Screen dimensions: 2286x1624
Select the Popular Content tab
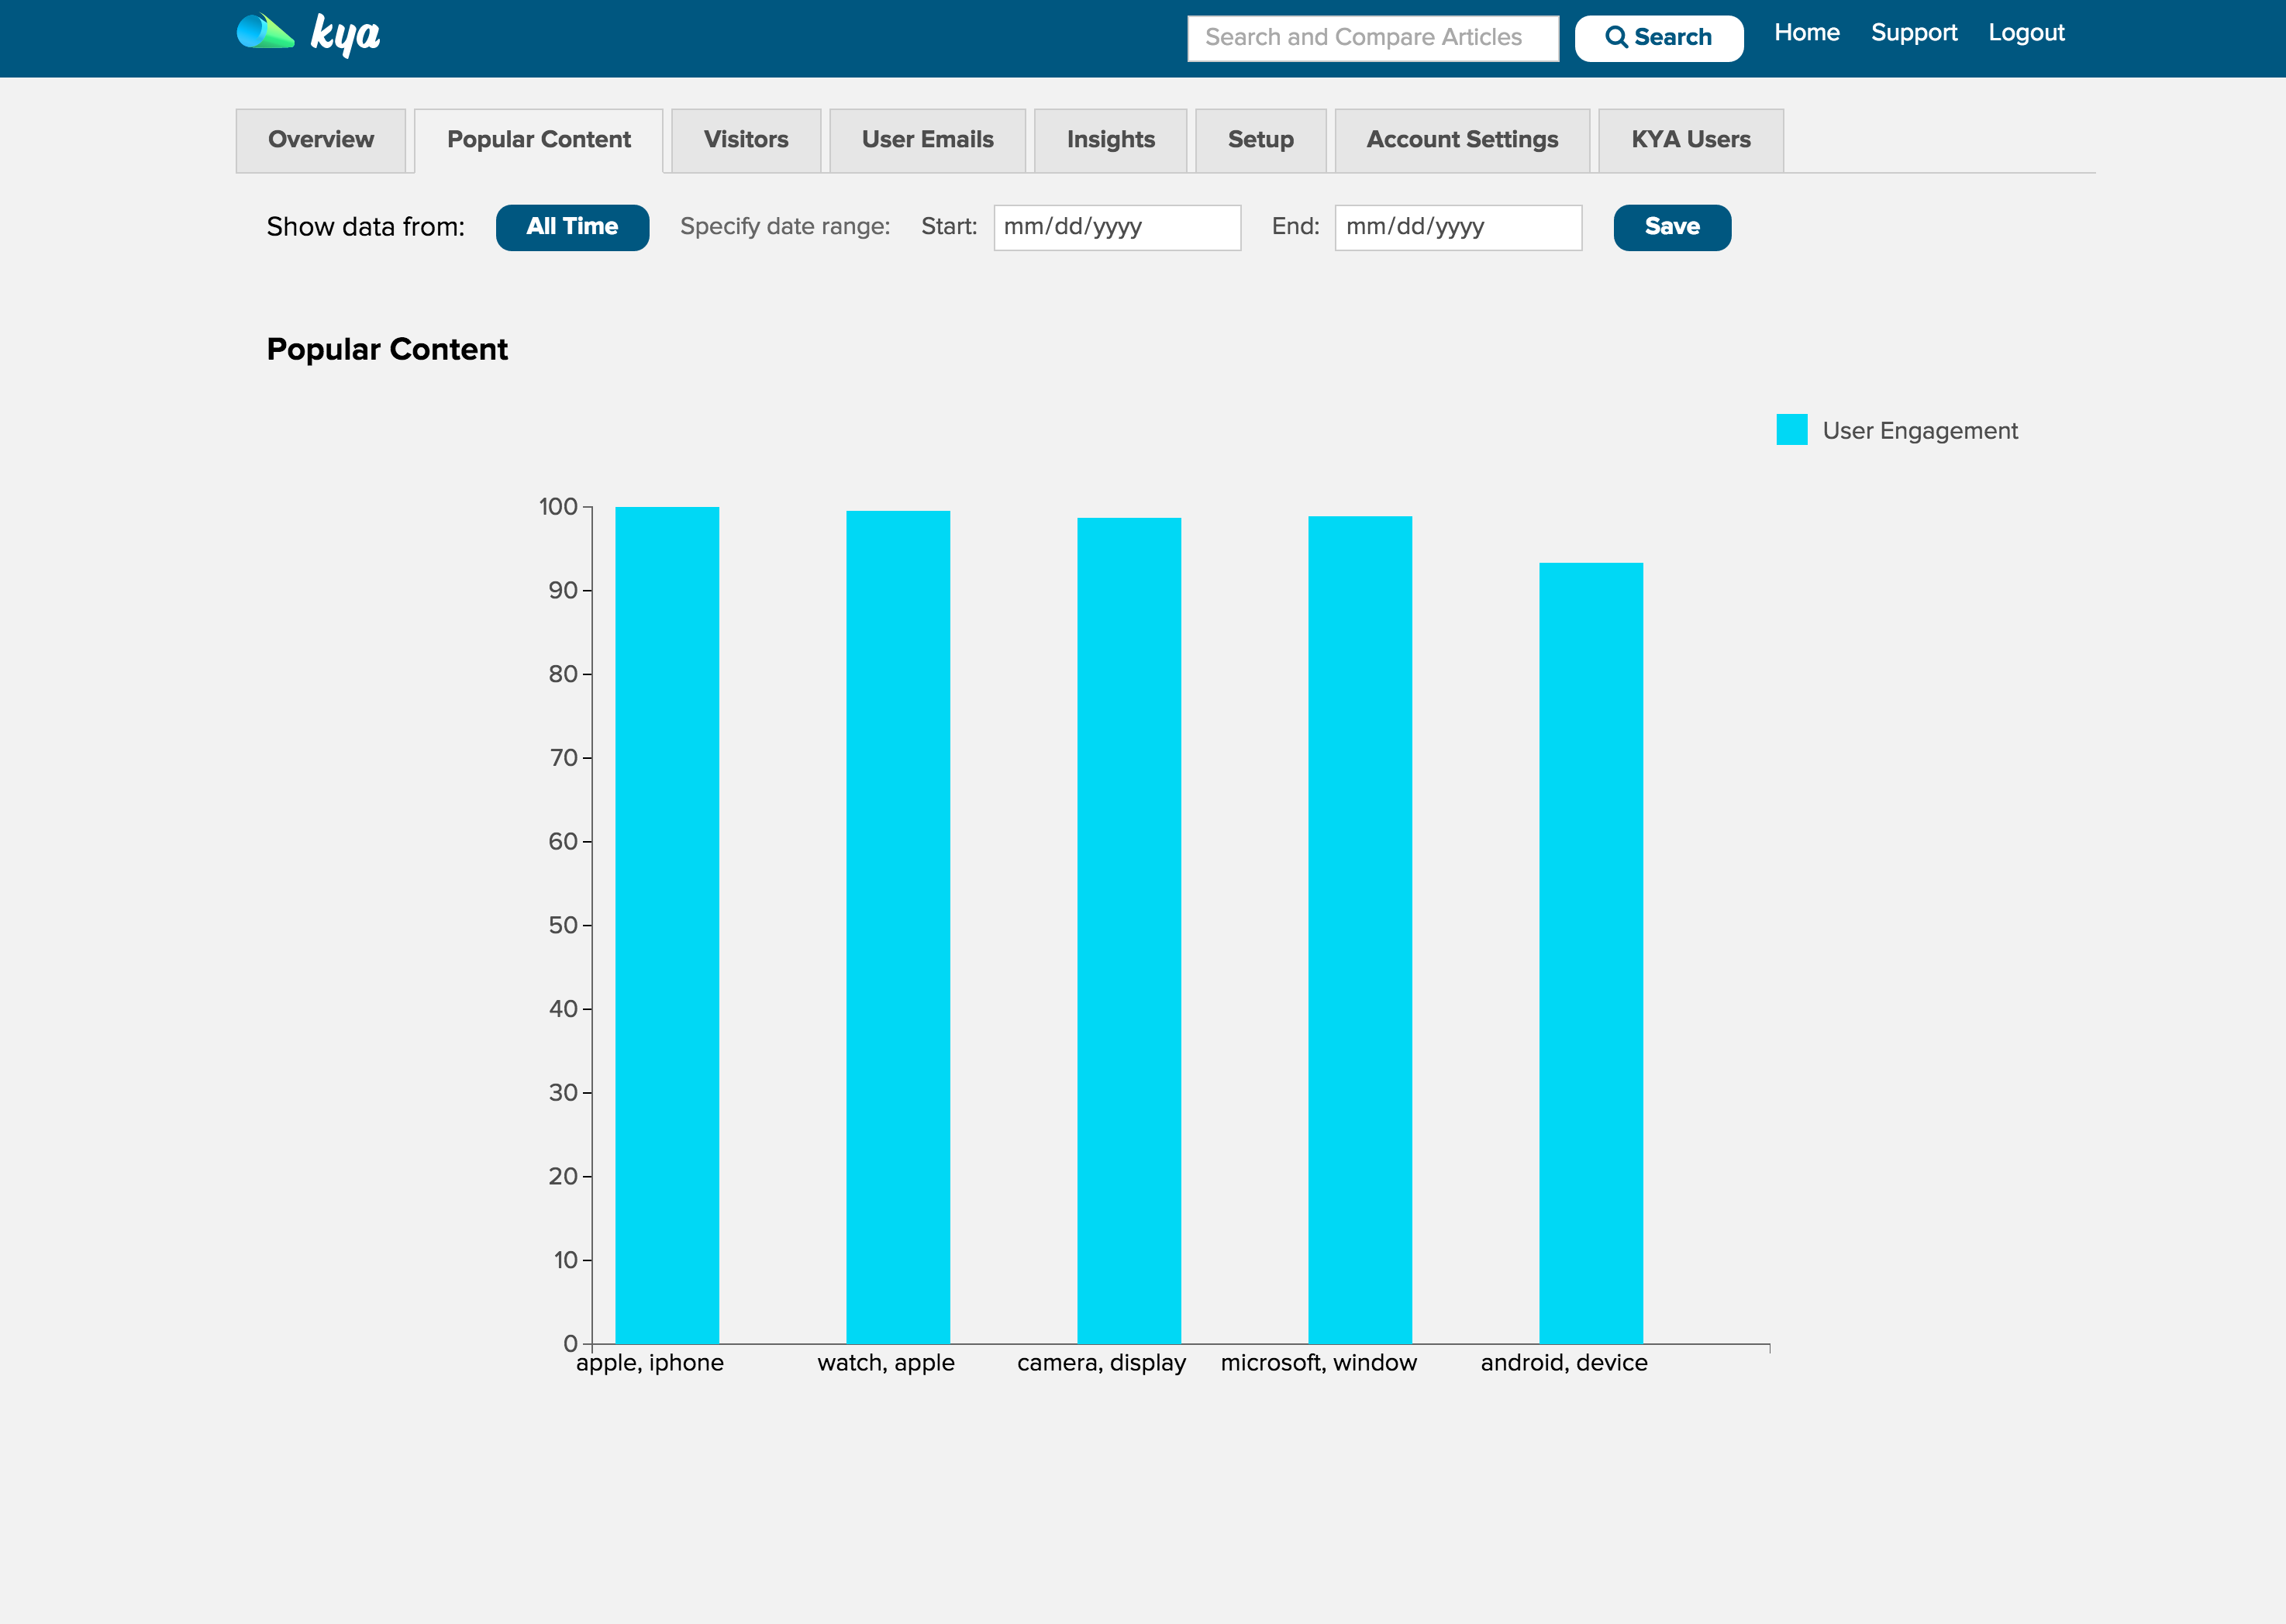pyautogui.click(x=538, y=140)
